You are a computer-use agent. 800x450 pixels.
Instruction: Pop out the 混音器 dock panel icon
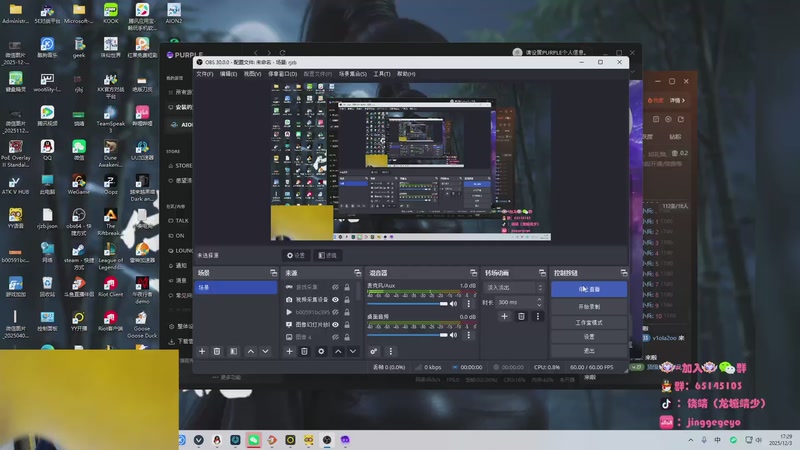[x=473, y=273]
